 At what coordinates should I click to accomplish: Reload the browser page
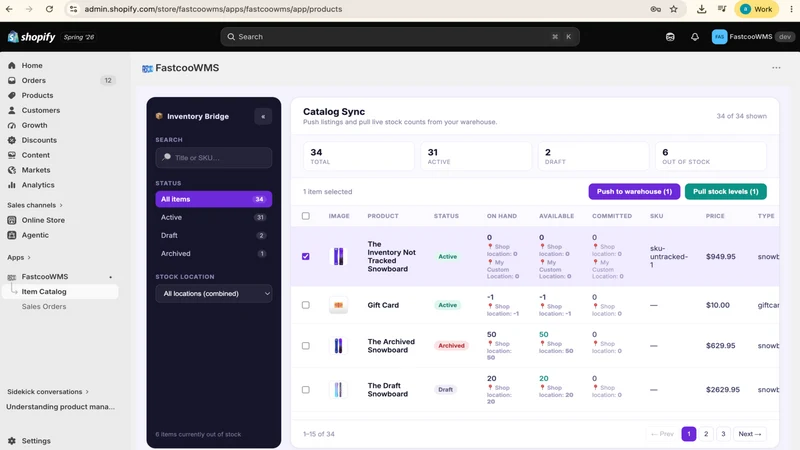click(x=49, y=9)
